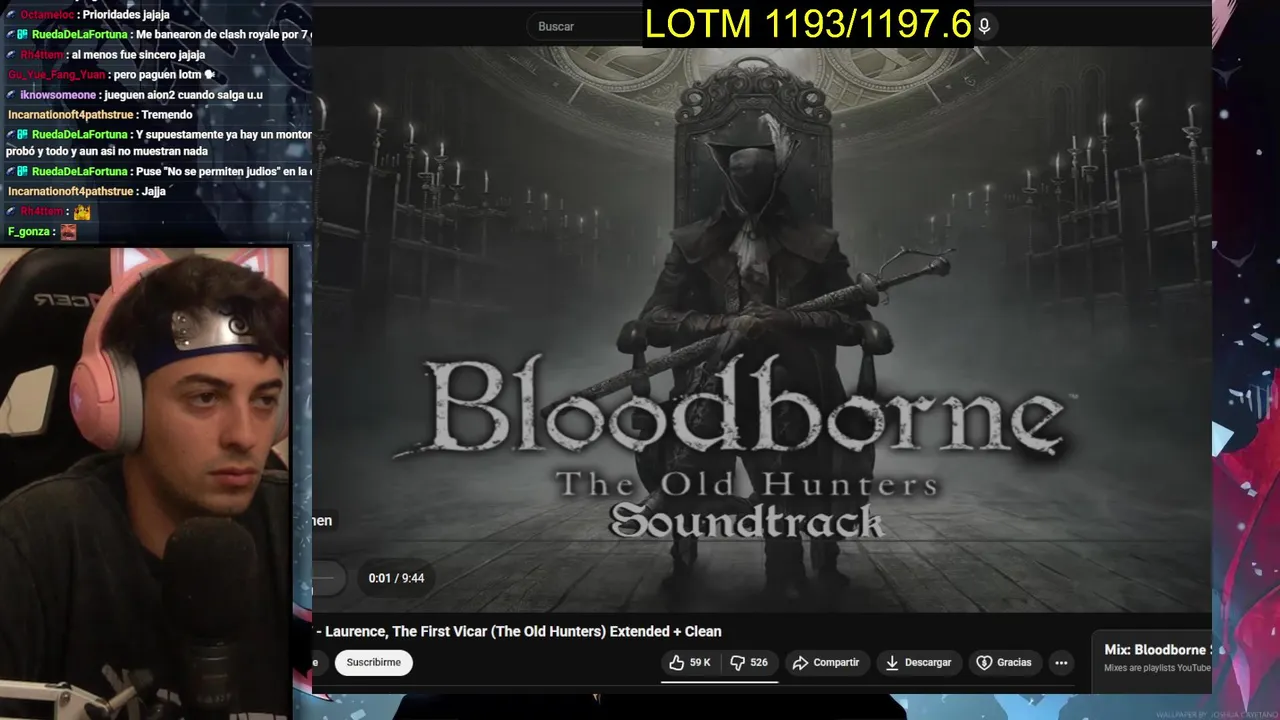Select chat user F_gonza
Screen dimensions: 1280x720
pos(30,231)
